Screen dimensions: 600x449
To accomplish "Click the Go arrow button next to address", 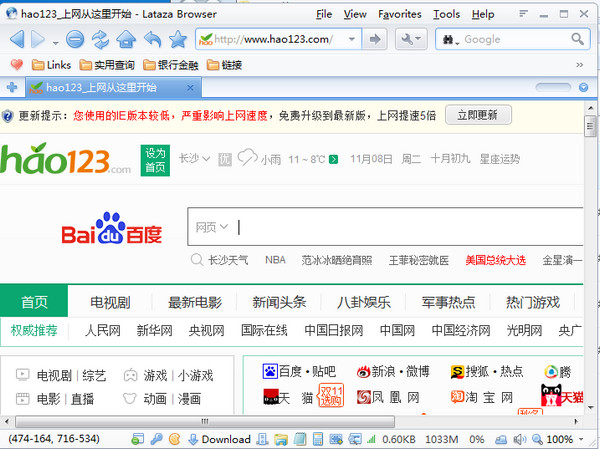I will click(x=374, y=39).
